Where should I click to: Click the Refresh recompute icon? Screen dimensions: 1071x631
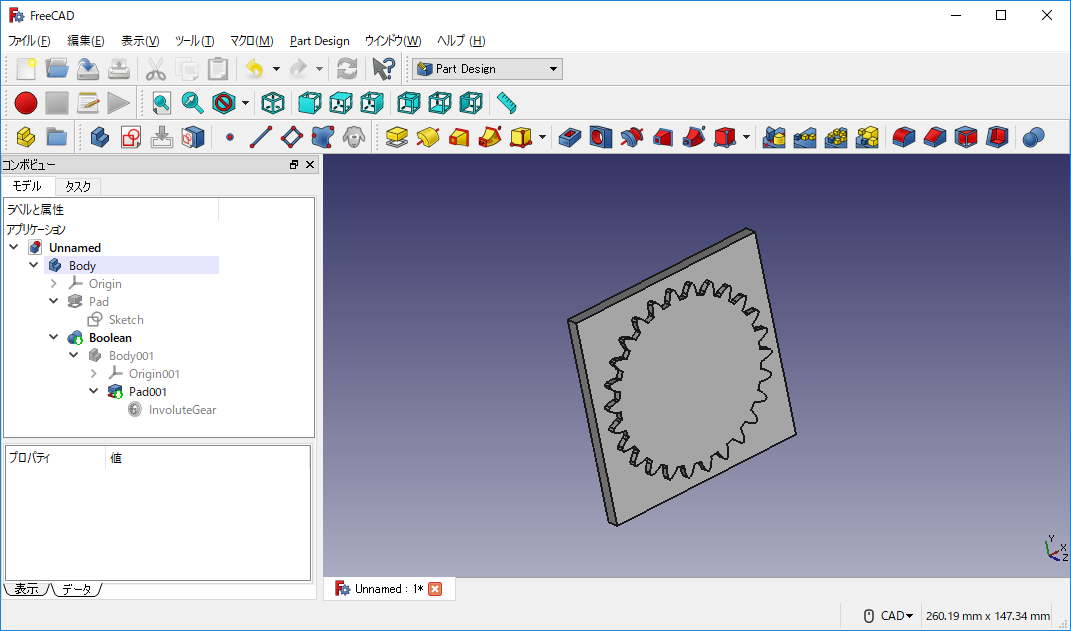coord(348,69)
